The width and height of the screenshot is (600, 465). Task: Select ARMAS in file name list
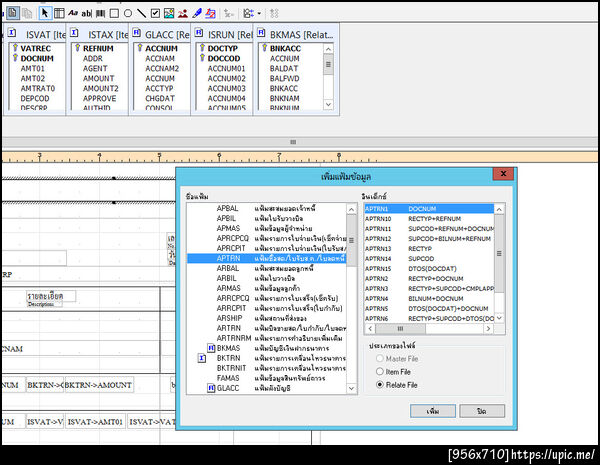coord(266,288)
